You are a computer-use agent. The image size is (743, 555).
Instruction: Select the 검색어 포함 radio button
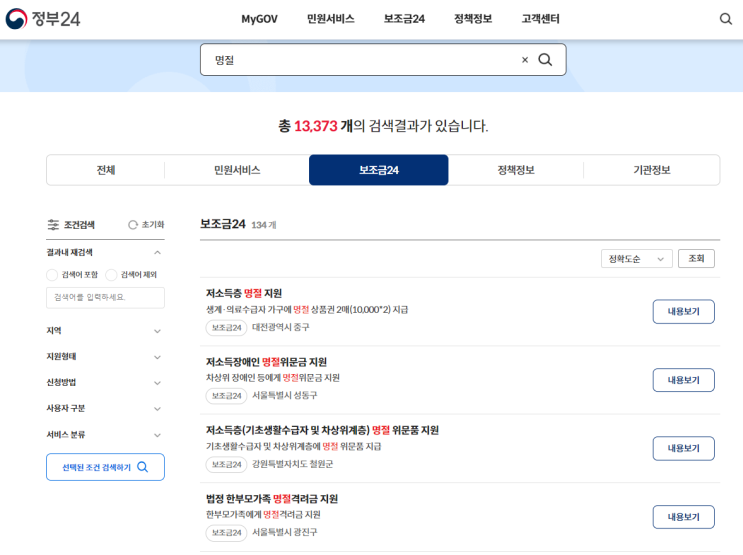[x=52, y=275]
